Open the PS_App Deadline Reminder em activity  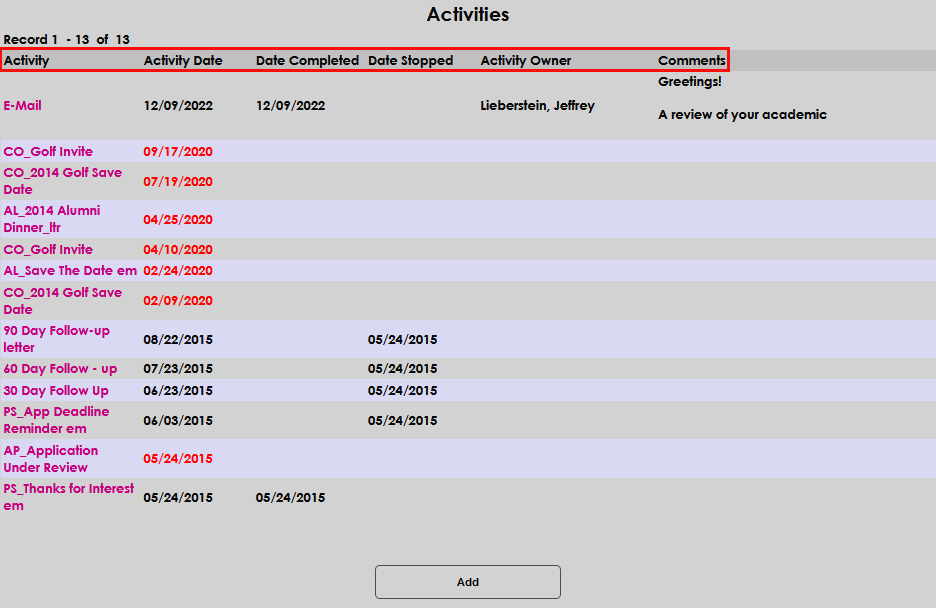[56, 420]
